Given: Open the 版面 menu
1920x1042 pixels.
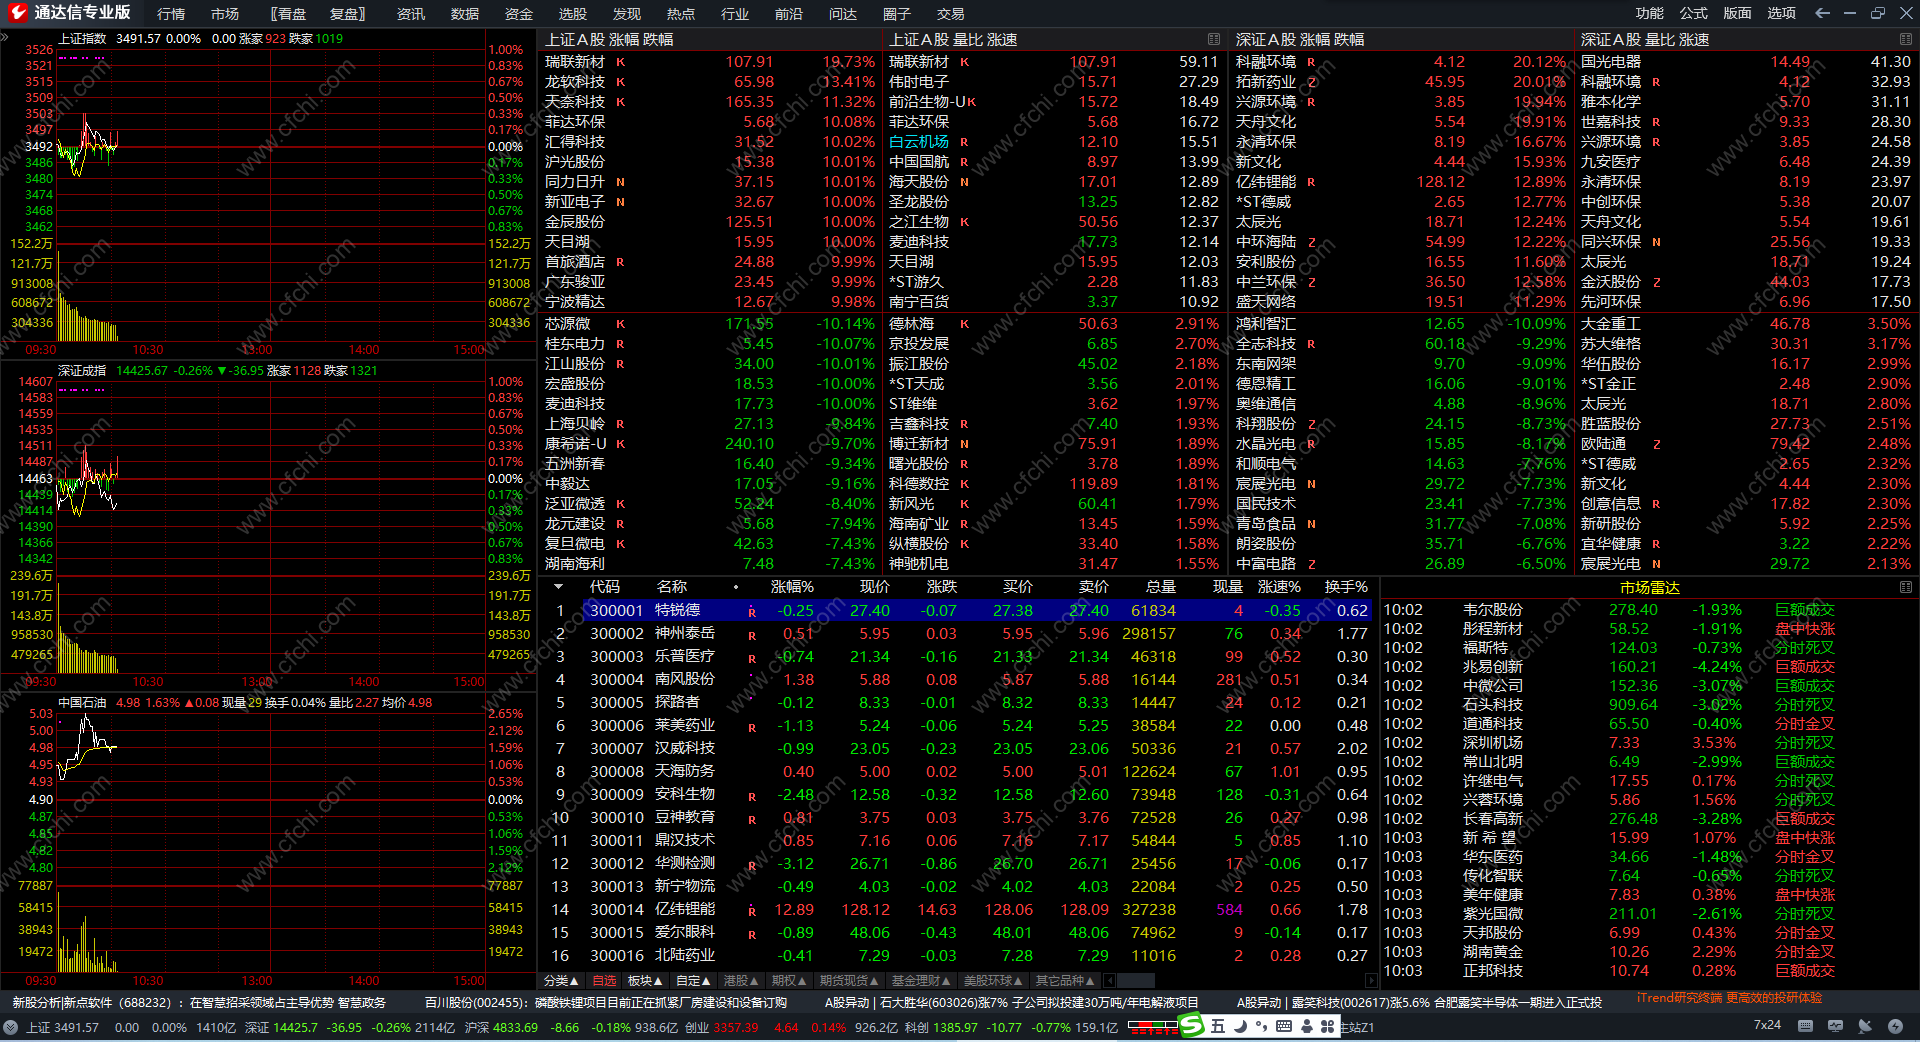Looking at the screenshot, I should click(1738, 13).
